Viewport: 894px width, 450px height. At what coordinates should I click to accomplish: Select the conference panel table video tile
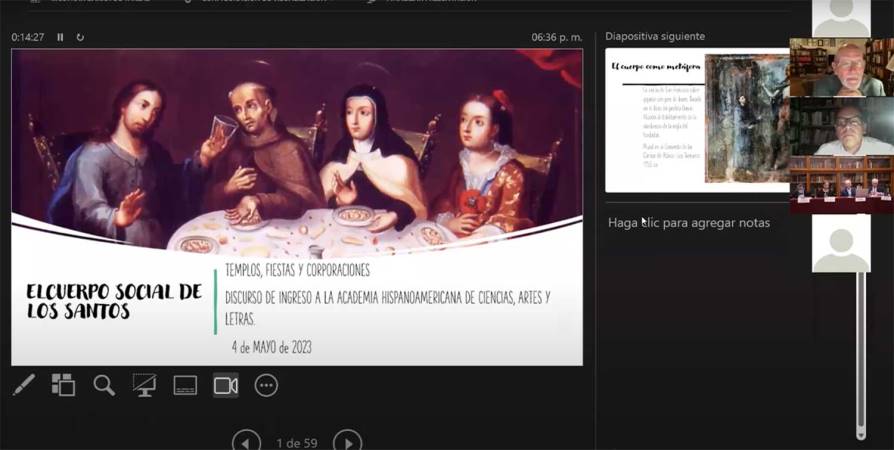tap(842, 184)
